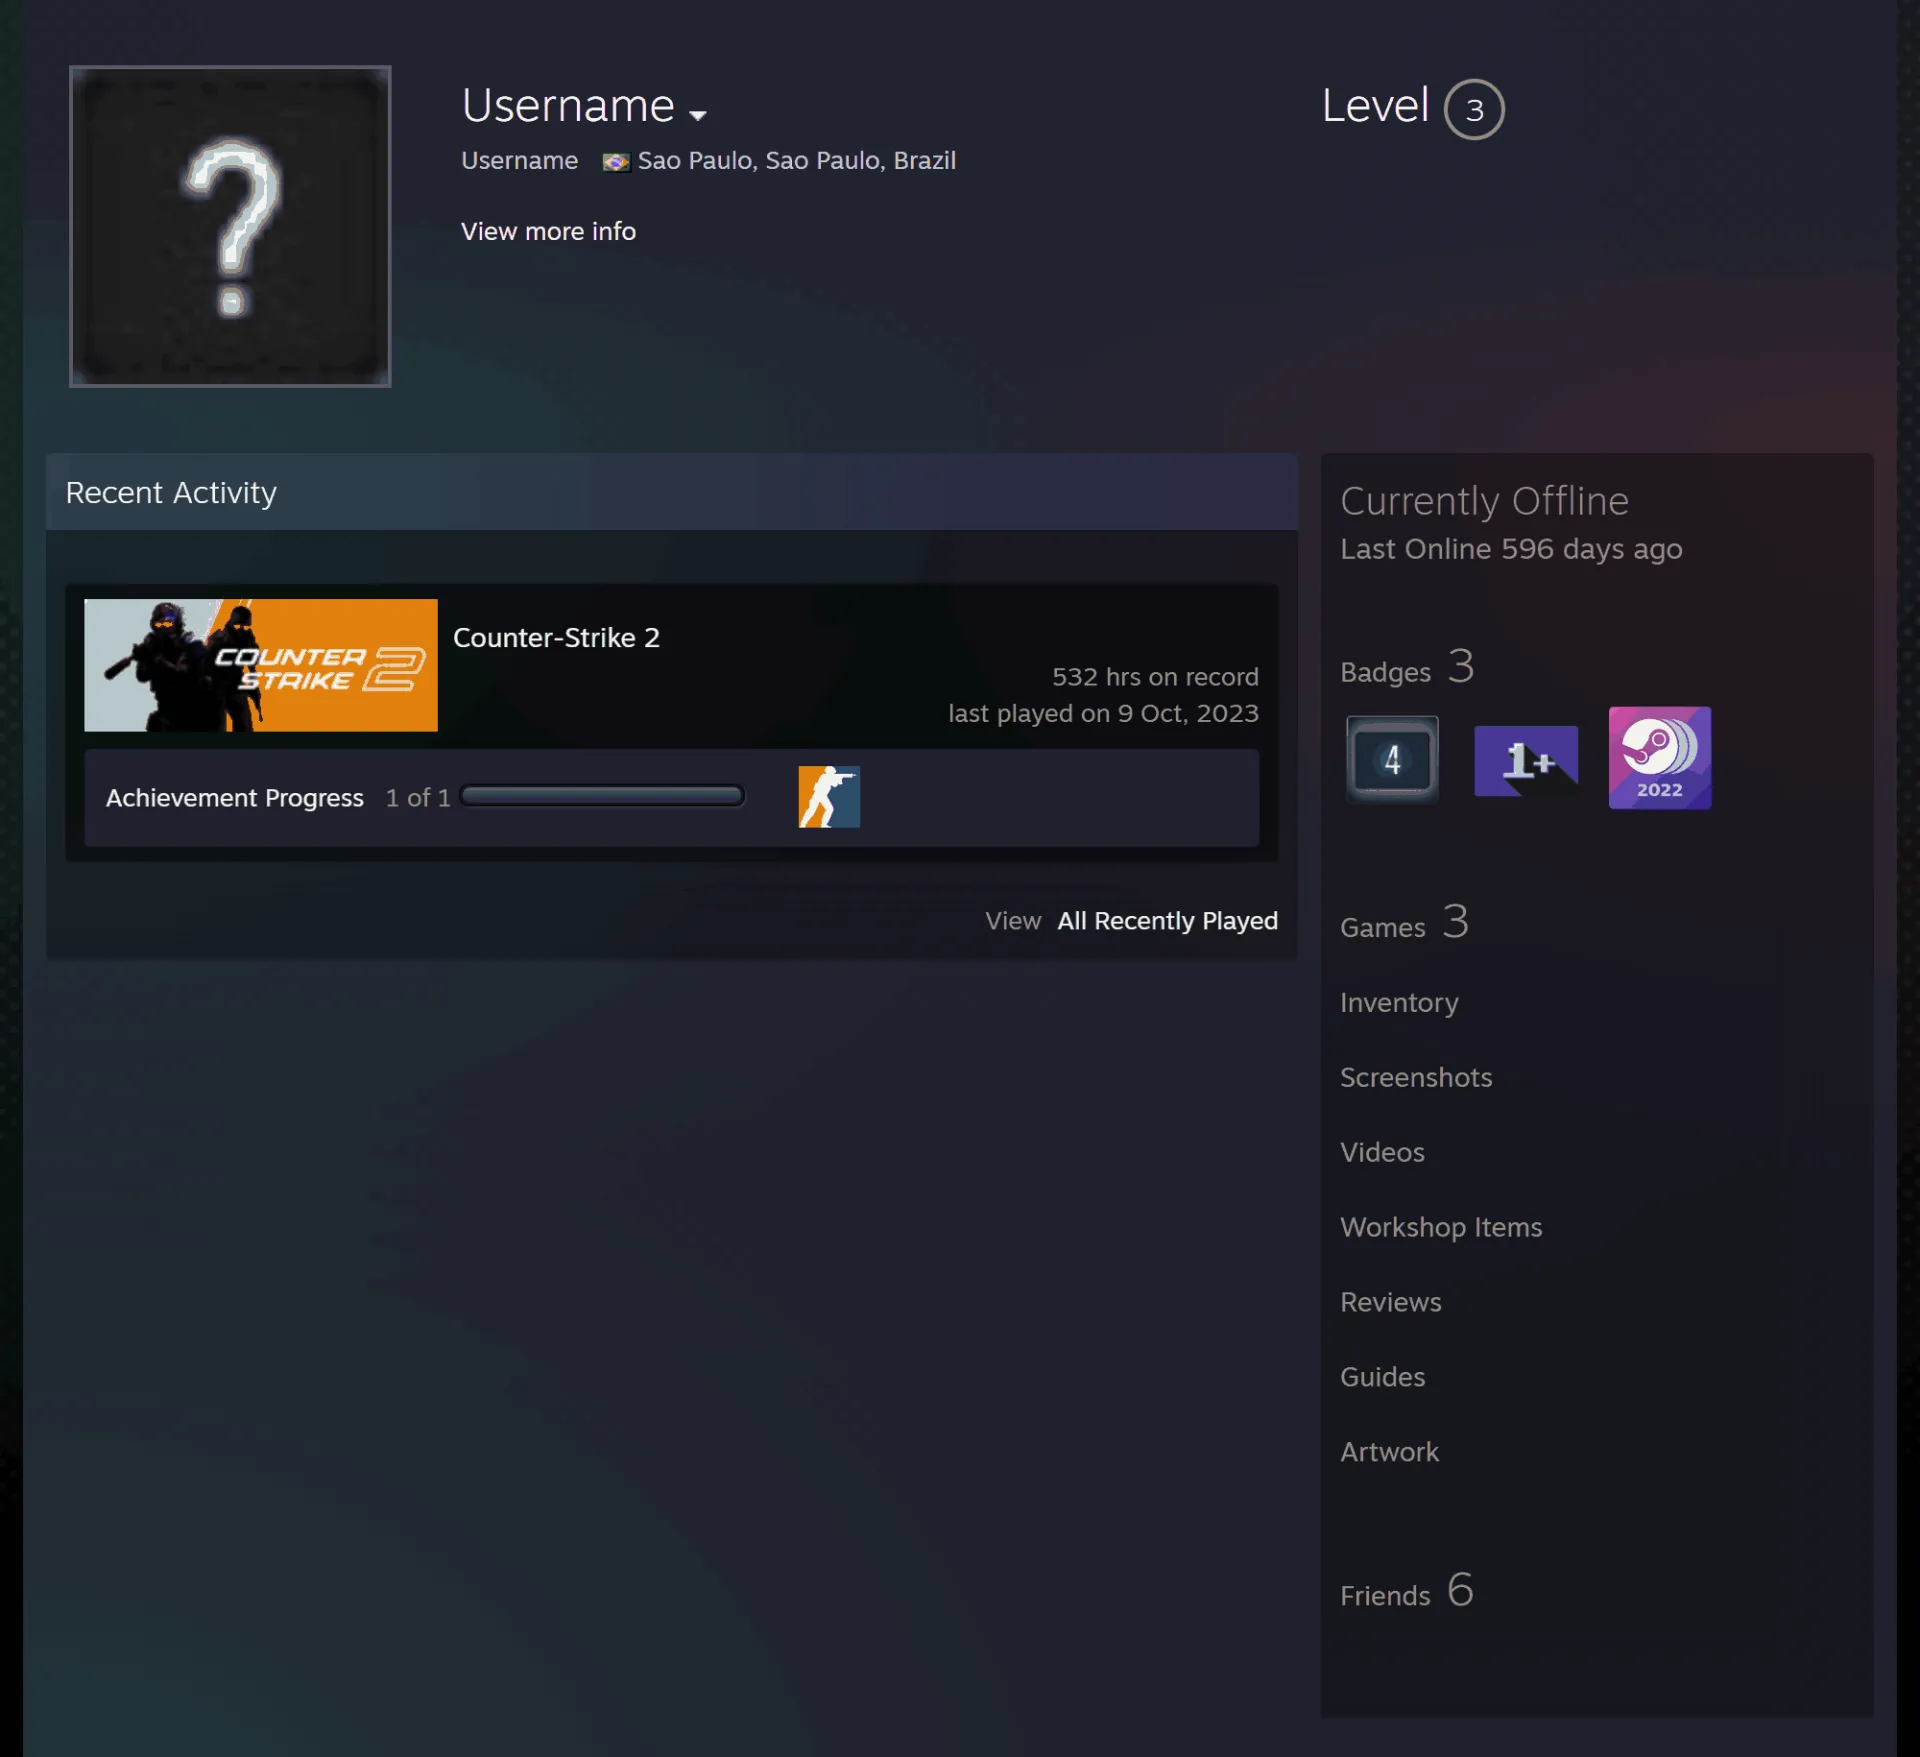Click the '1 of 1' achievement count

pos(418,797)
